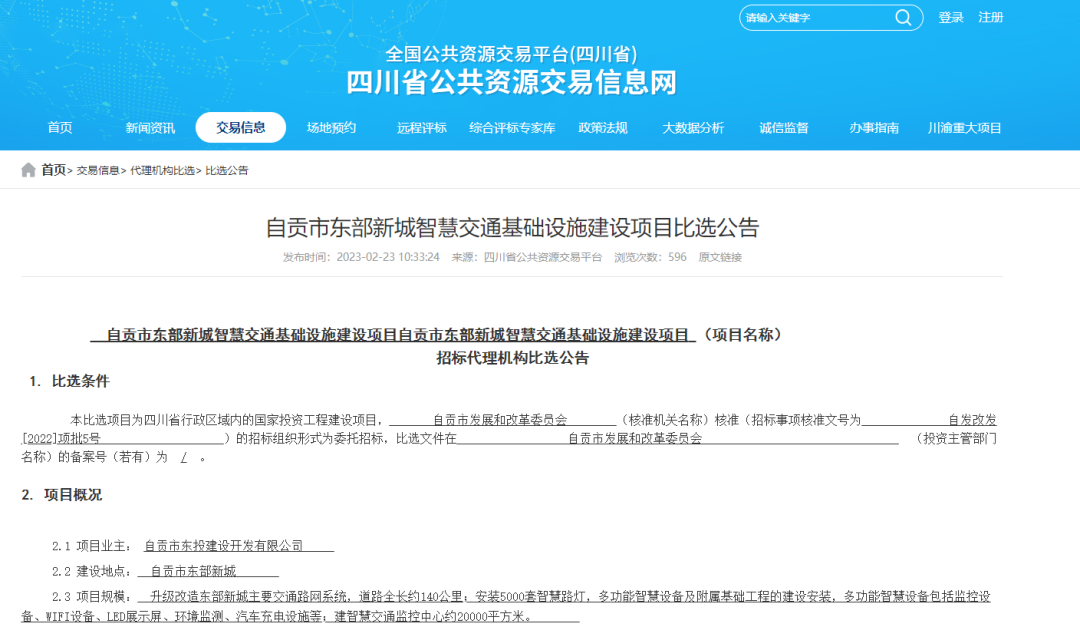Click 比选公告 breadcrumb link
Screen dimensions: 1080x627
227,170
